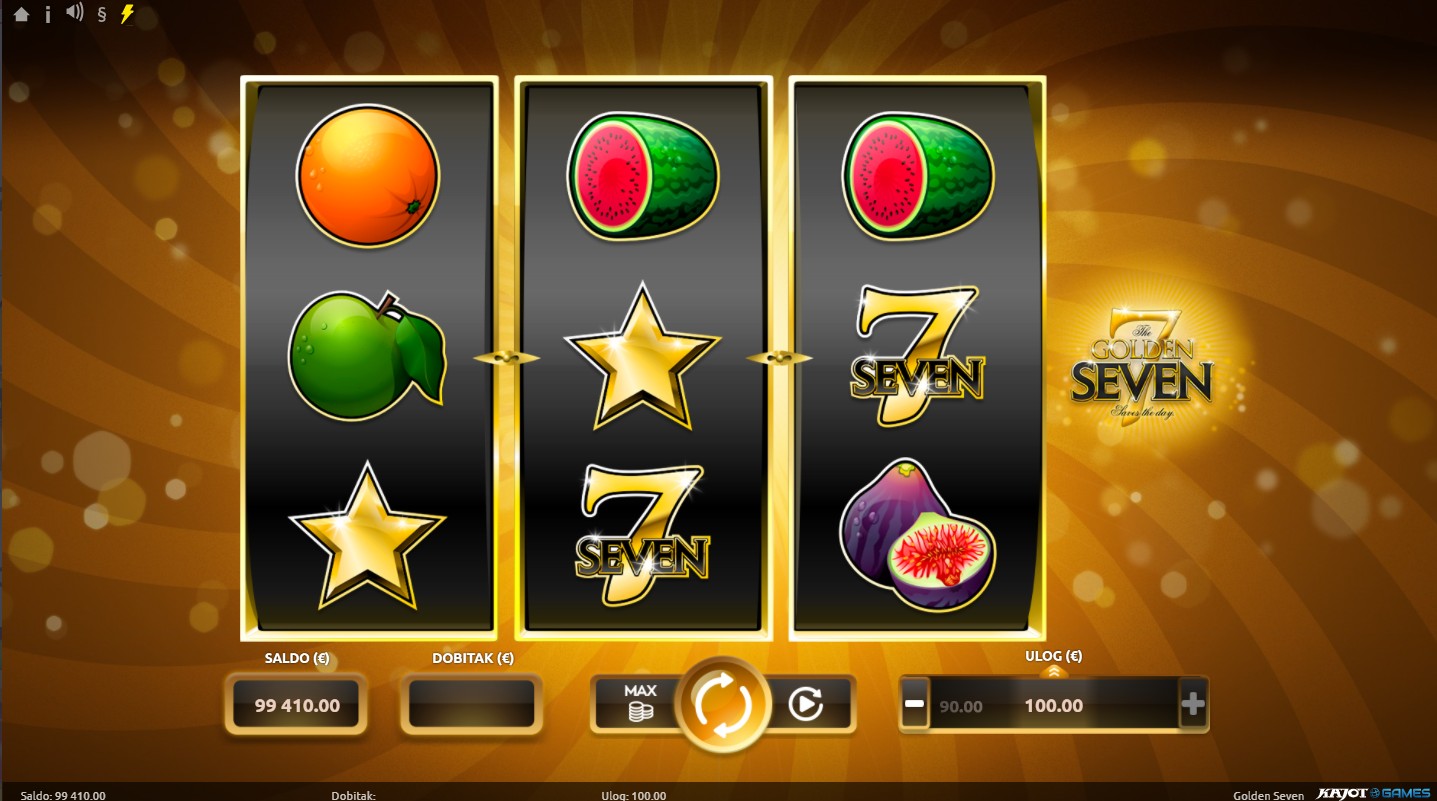Screen dimensions: 1437x801
Task: Click the fig symbol on the third reel
Action: point(917,535)
